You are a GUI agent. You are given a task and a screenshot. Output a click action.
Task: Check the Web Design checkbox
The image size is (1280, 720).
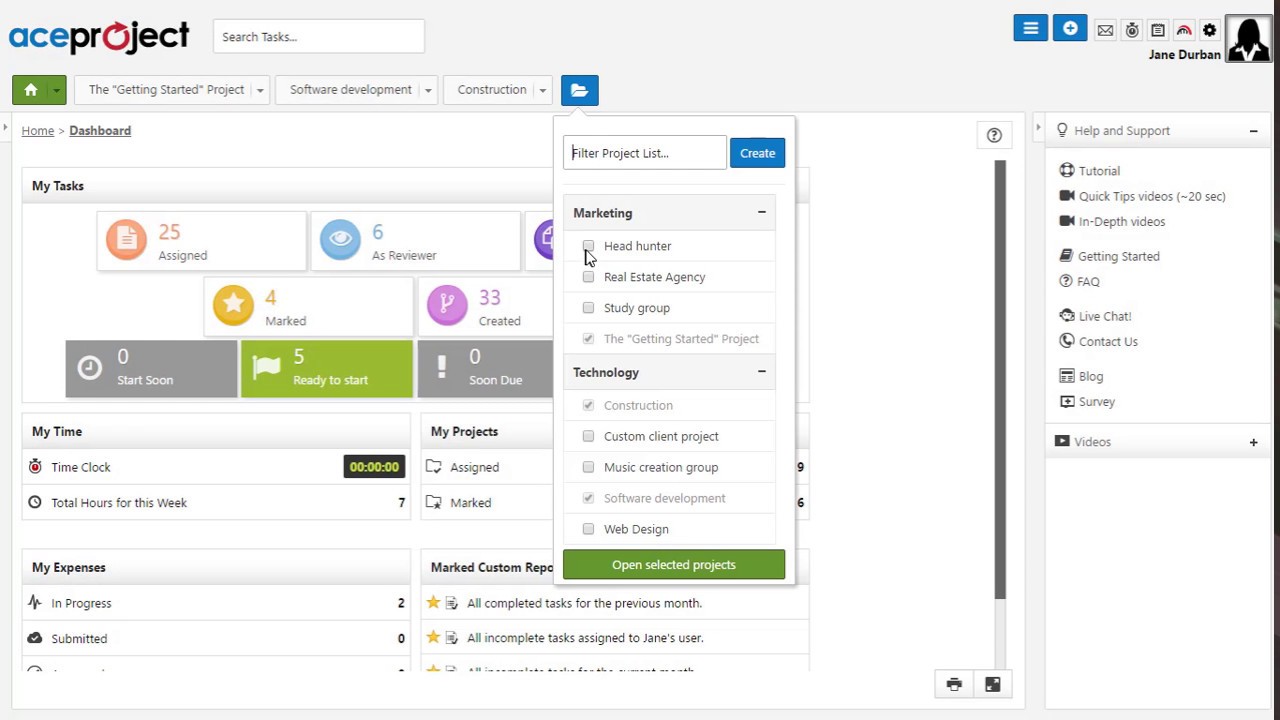588,529
